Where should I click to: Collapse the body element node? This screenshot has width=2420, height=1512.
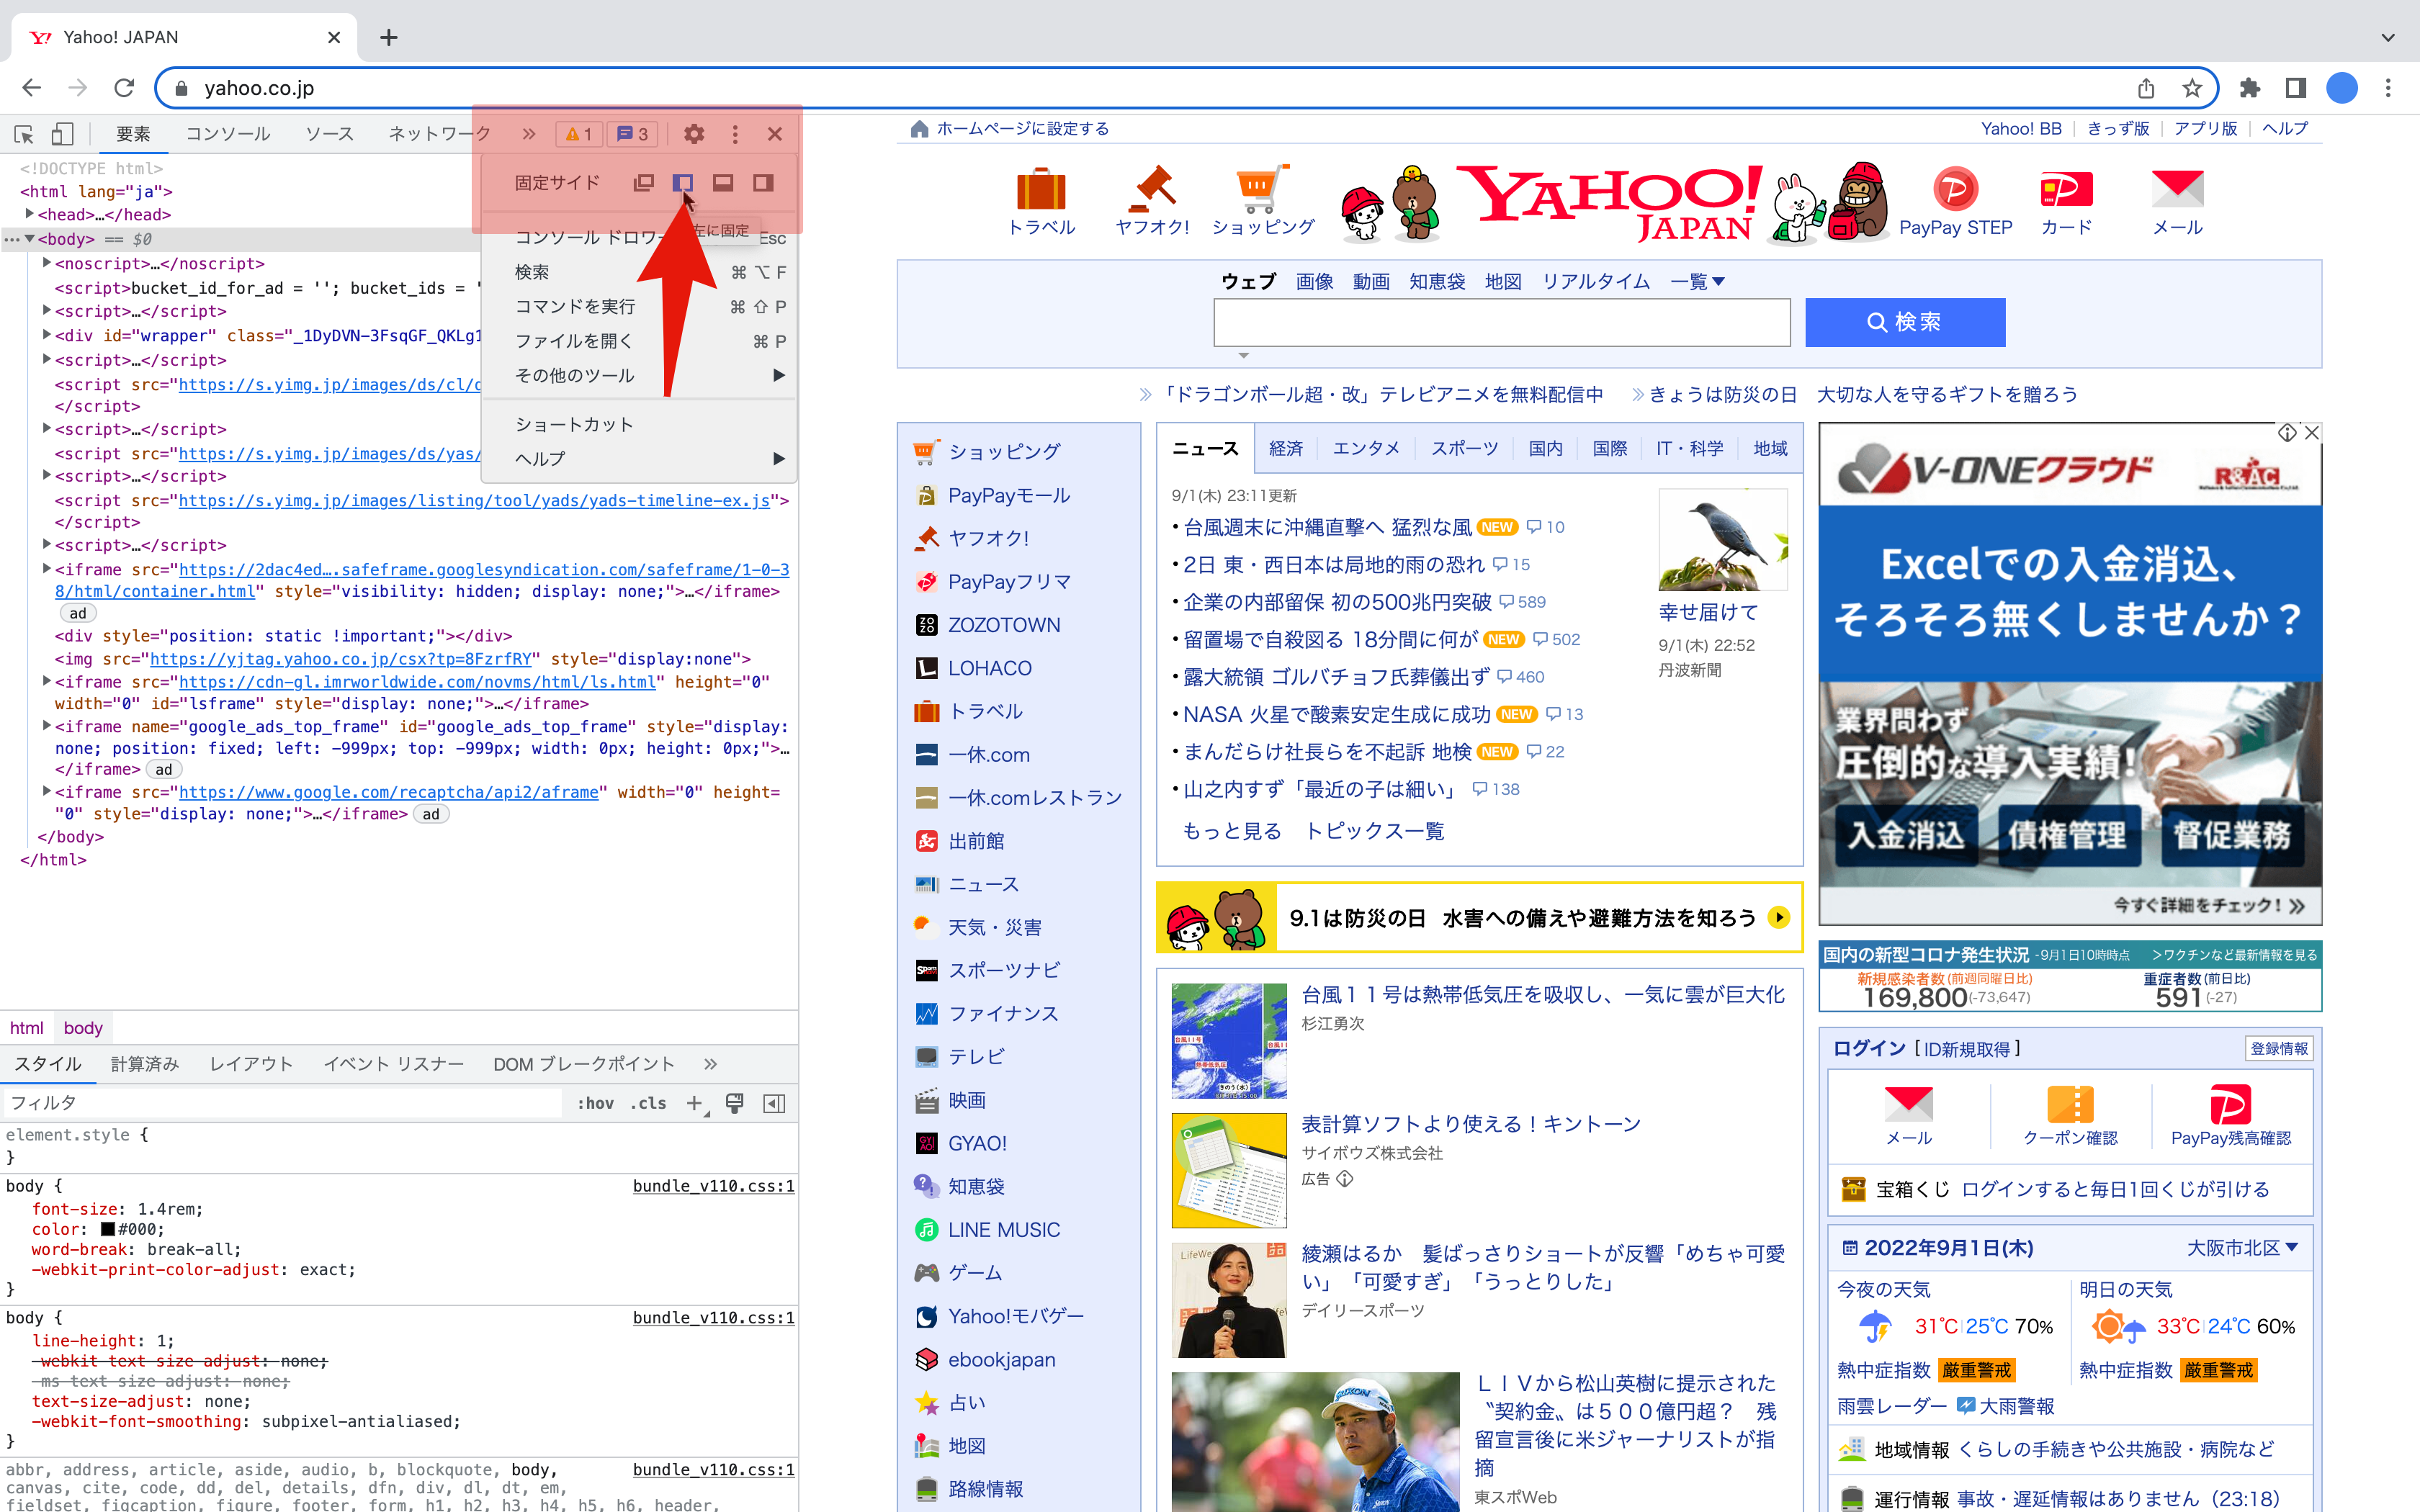(x=29, y=239)
